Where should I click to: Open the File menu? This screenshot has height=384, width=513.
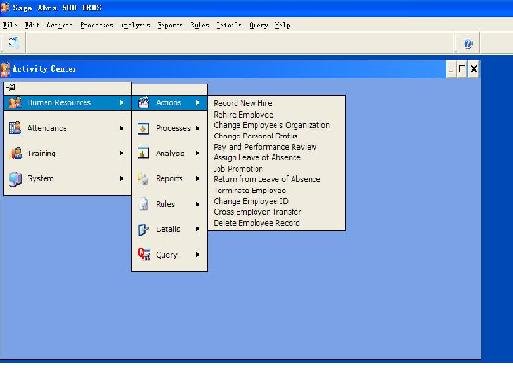10,25
